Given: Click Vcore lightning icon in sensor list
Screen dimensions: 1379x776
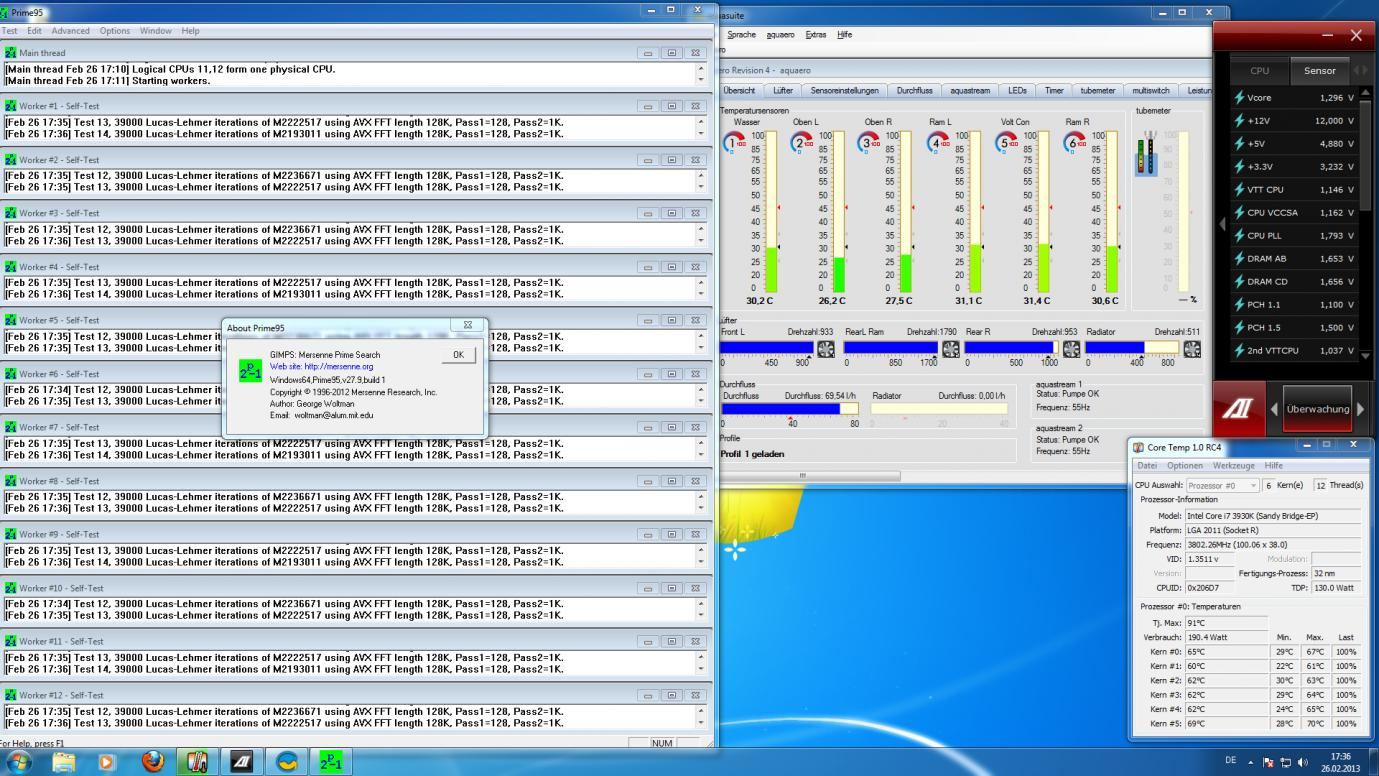Looking at the screenshot, I should coord(1240,98).
